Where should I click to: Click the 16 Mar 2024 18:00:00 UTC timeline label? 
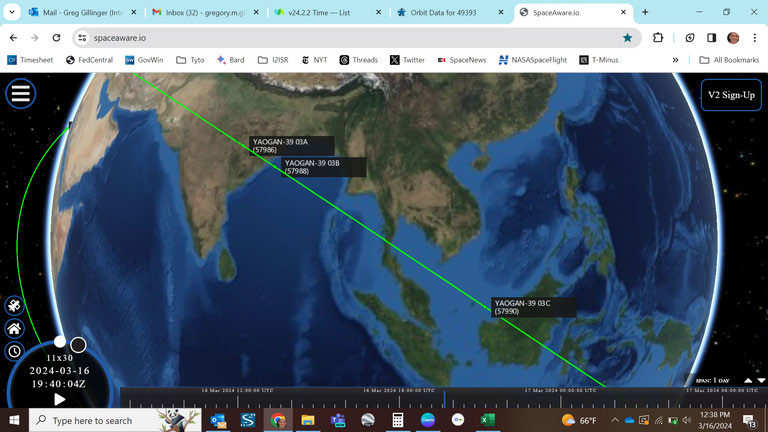pyautogui.click(x=399, y=390)
